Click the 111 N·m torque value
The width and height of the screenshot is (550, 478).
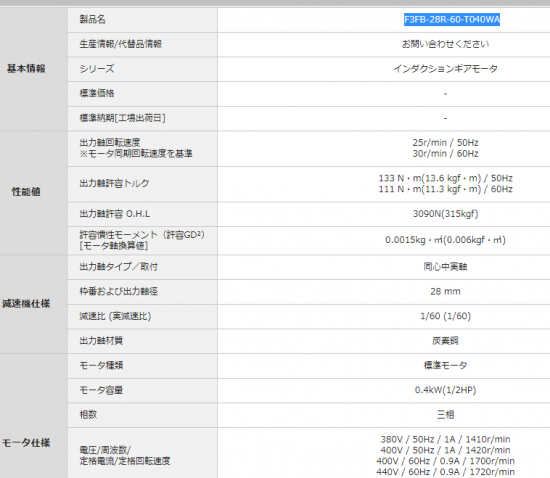click(445, 189)
